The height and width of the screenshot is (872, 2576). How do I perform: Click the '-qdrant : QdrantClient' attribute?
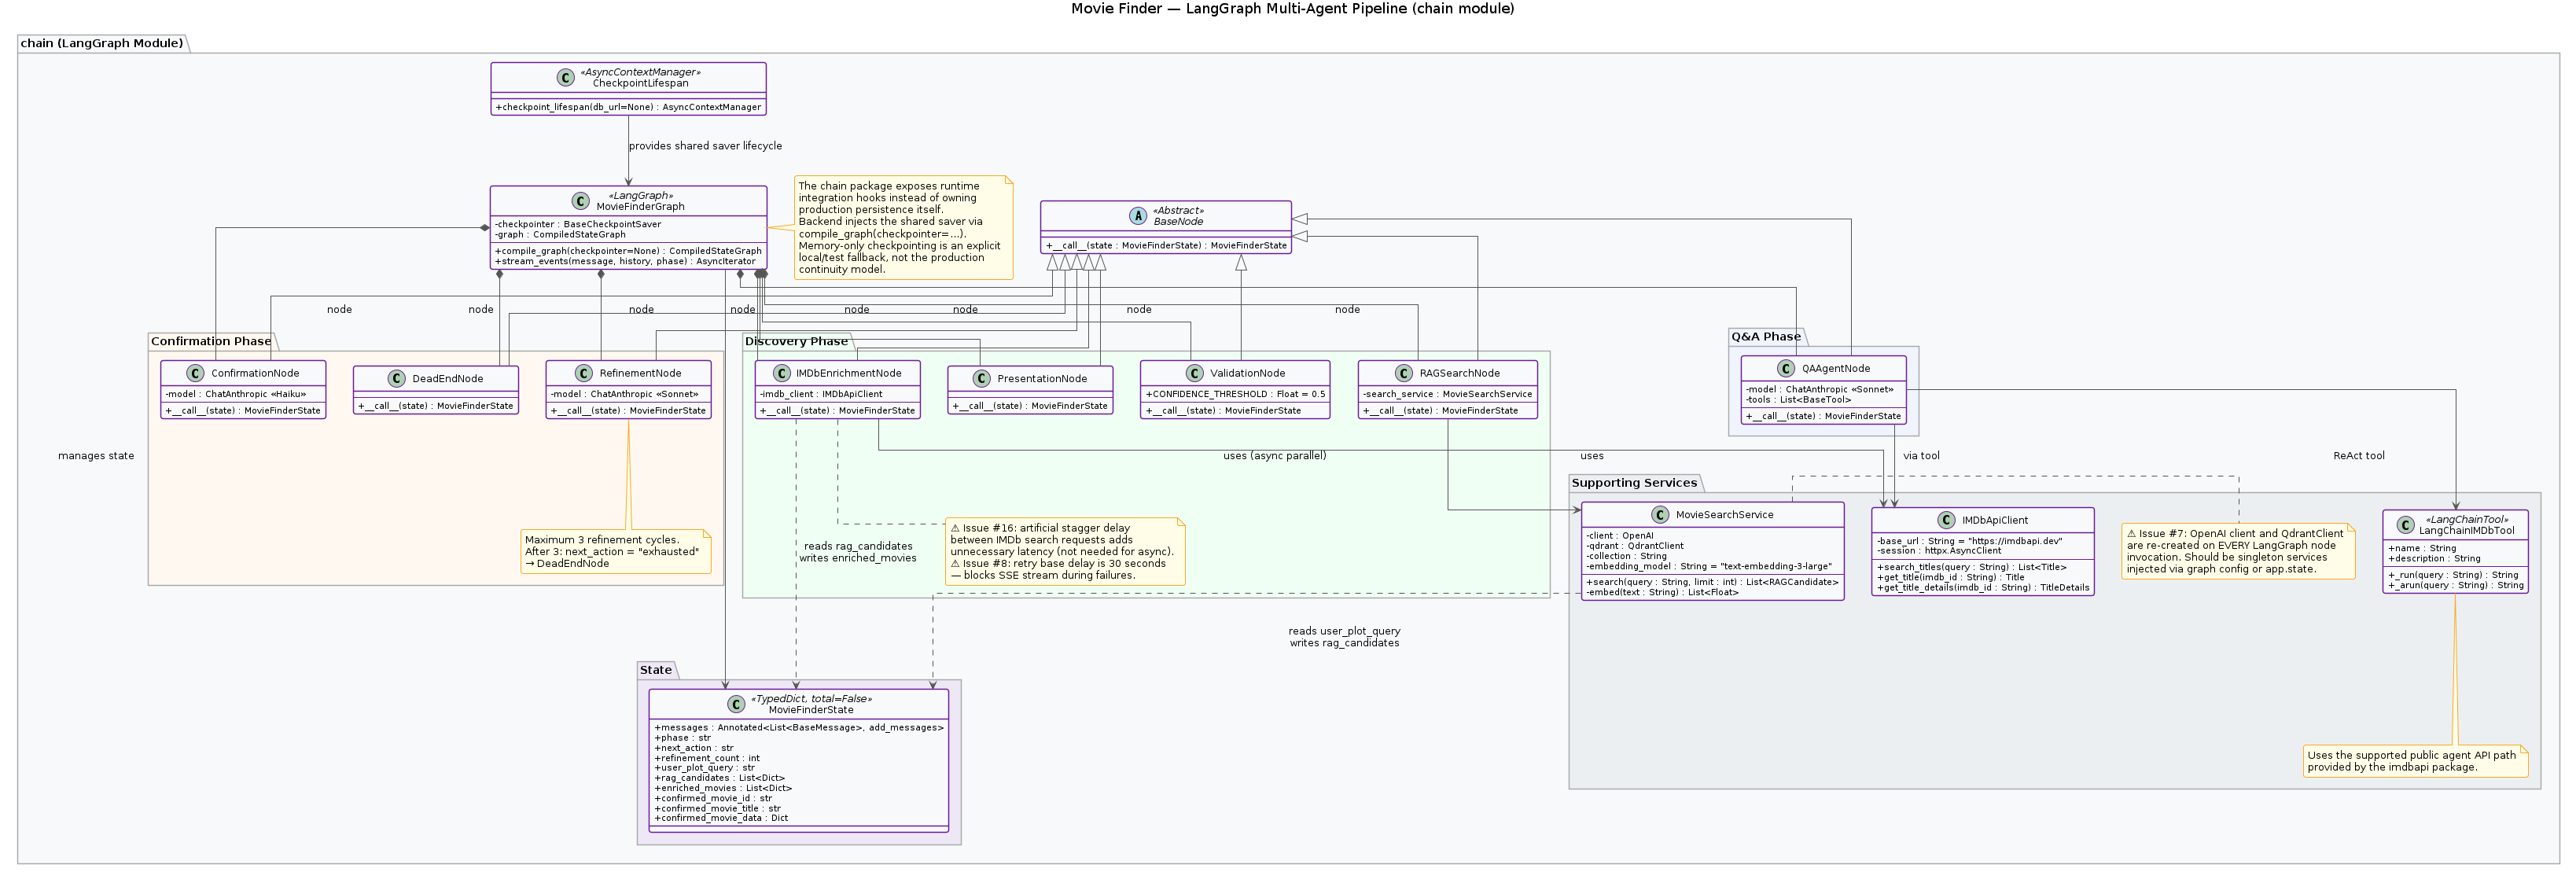click(x=1635, y=546)
